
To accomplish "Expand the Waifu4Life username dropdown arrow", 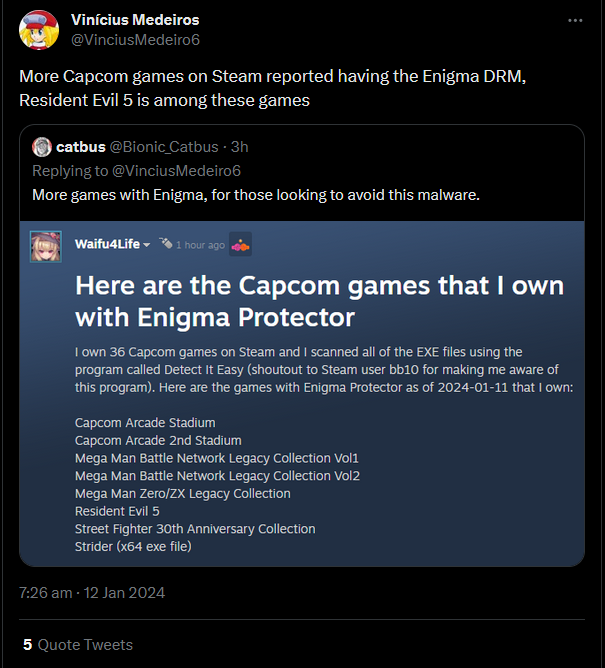I will coord(147,245).
